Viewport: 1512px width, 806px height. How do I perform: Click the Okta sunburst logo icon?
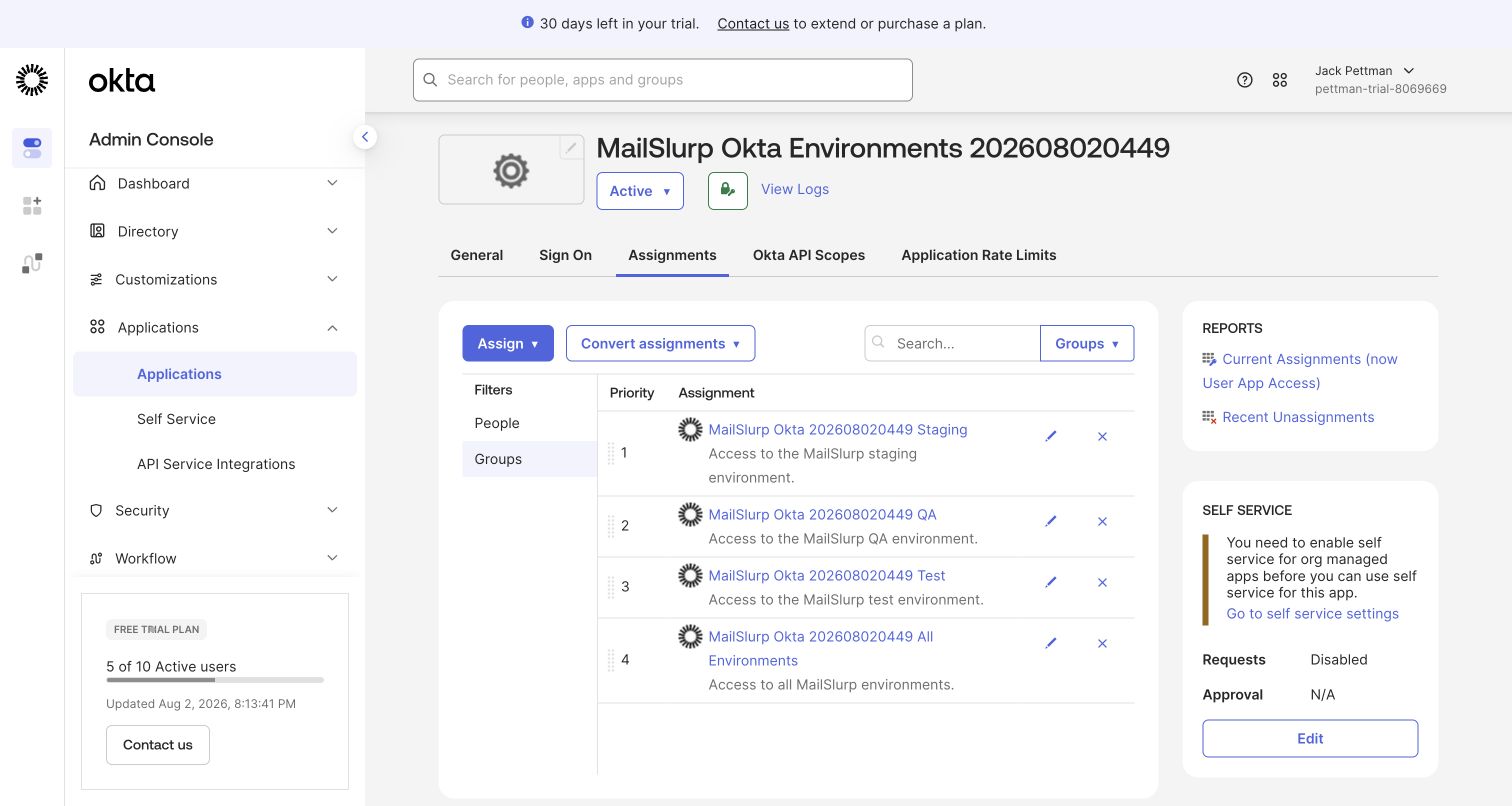coord(32,80)
